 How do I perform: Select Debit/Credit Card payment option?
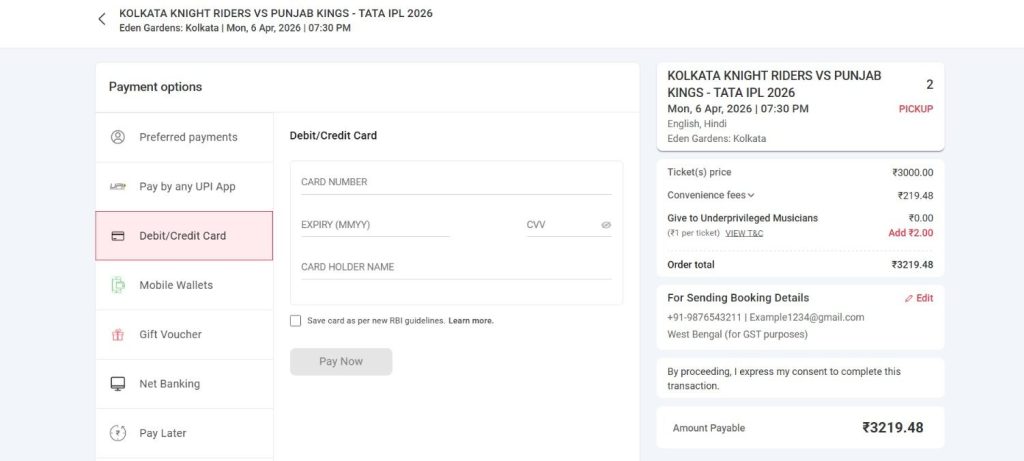(x=184, y=236)
